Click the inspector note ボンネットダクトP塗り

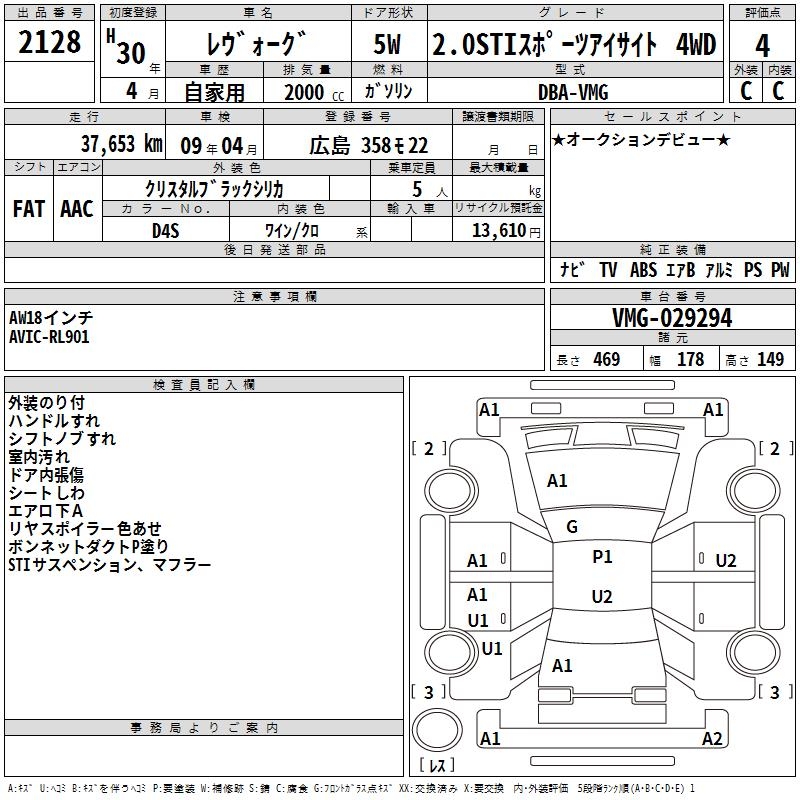[x=88, y=546]
